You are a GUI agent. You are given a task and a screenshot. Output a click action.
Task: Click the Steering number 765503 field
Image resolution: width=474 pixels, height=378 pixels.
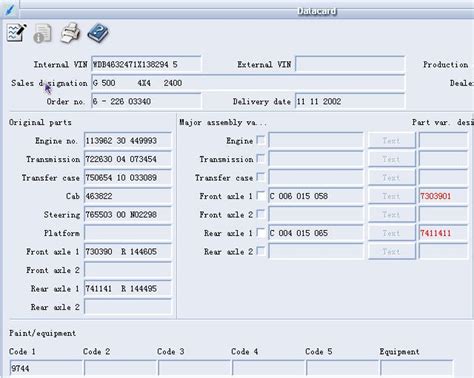click(128, 215)
